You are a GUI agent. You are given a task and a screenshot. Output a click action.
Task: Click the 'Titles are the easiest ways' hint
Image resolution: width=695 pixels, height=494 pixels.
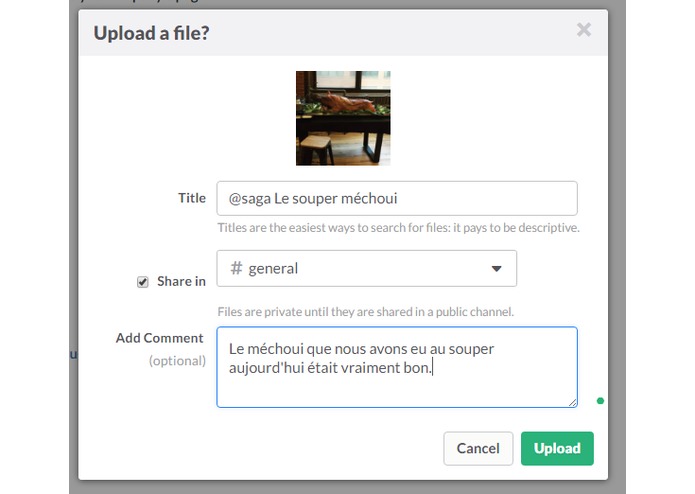[398, 228]
